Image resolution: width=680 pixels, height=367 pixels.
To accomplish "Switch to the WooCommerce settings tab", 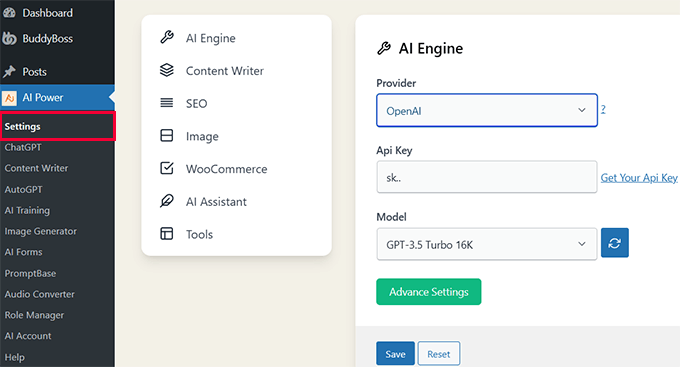I will click(226, 169).
